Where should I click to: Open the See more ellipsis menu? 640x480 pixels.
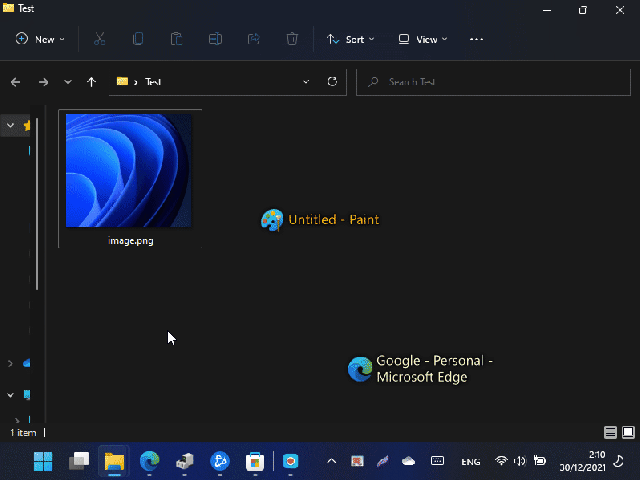click(476, 39)
